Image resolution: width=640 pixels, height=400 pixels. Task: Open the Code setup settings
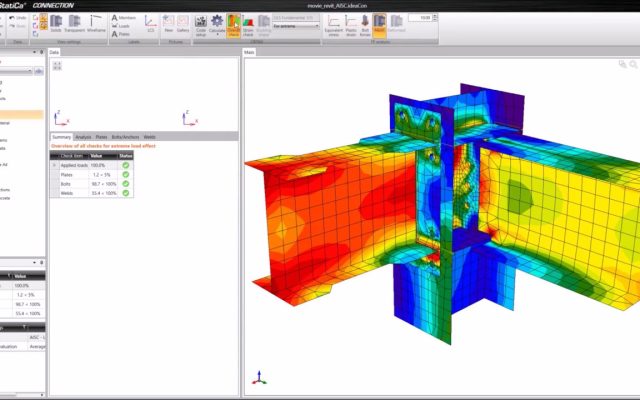201,24
